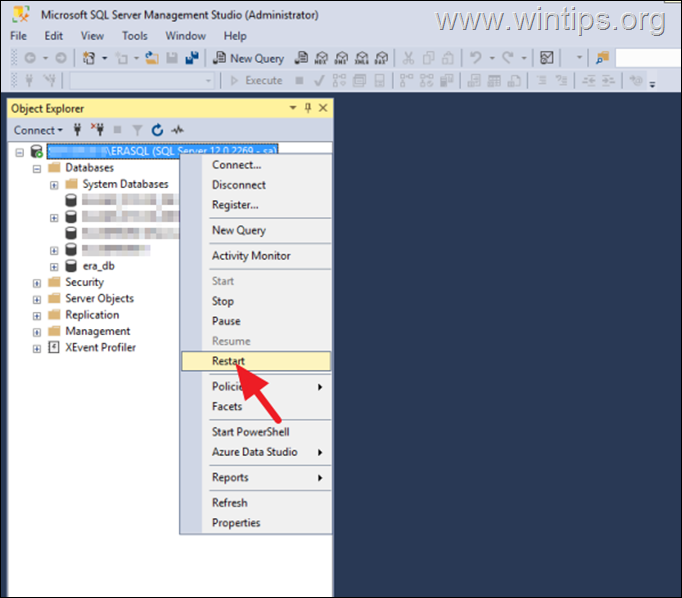
Task: Click the Cut scissors icon
Action: click(x=408, y=58)
